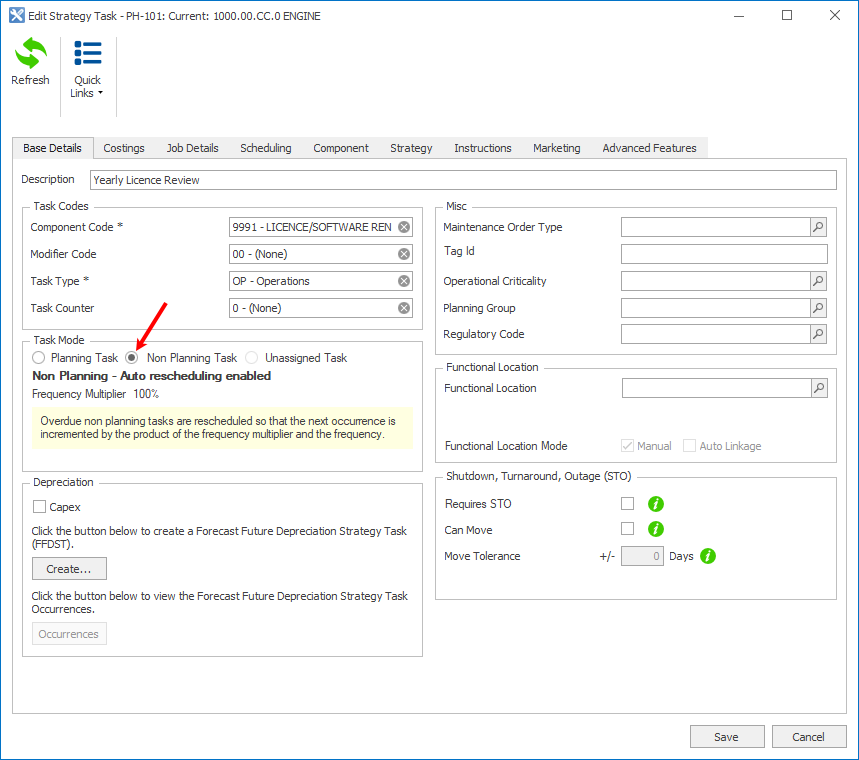Click the Create... depreciation button
Image resolution: width=859 pixels, height=760 pixels.
(x=69, y=569)
